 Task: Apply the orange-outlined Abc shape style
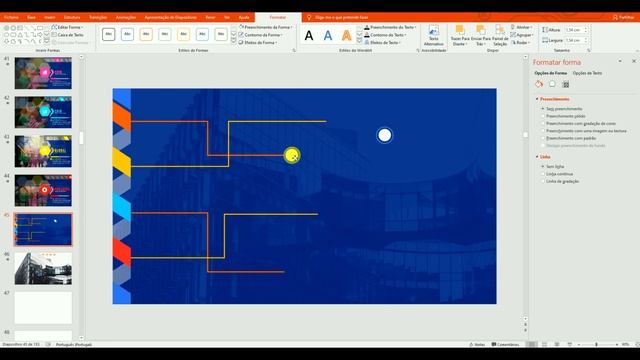(x=146, y=34)
